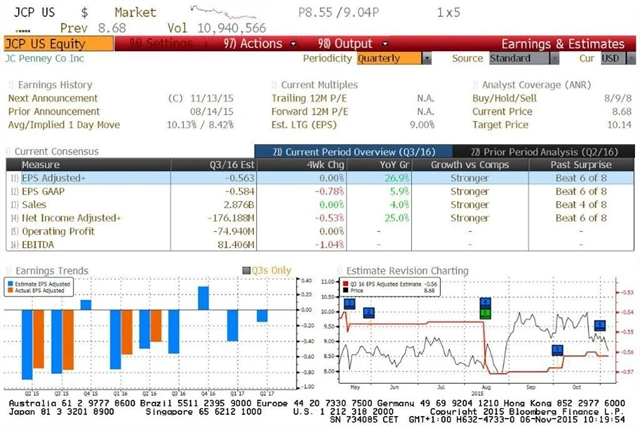Click the Current Consensus section icon

tap(10, 150)
